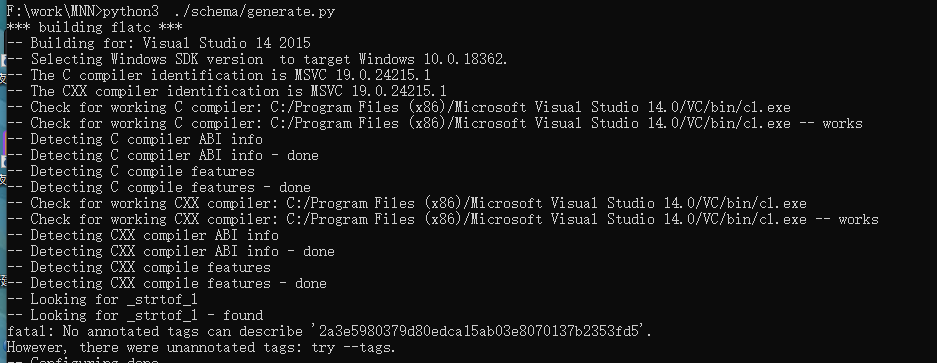This screenshot has height=363, width=937.
Task: Click the "try --tags" hint text
Action: click(x=353, y=347)
